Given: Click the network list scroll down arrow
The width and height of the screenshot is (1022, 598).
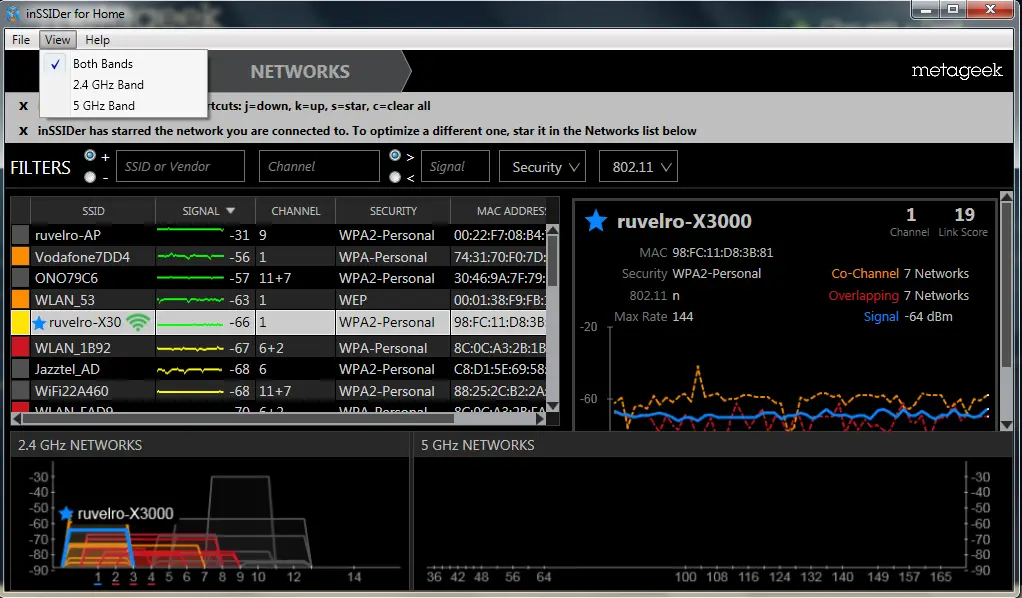Looking at the screenshot, I should (553, 406).
